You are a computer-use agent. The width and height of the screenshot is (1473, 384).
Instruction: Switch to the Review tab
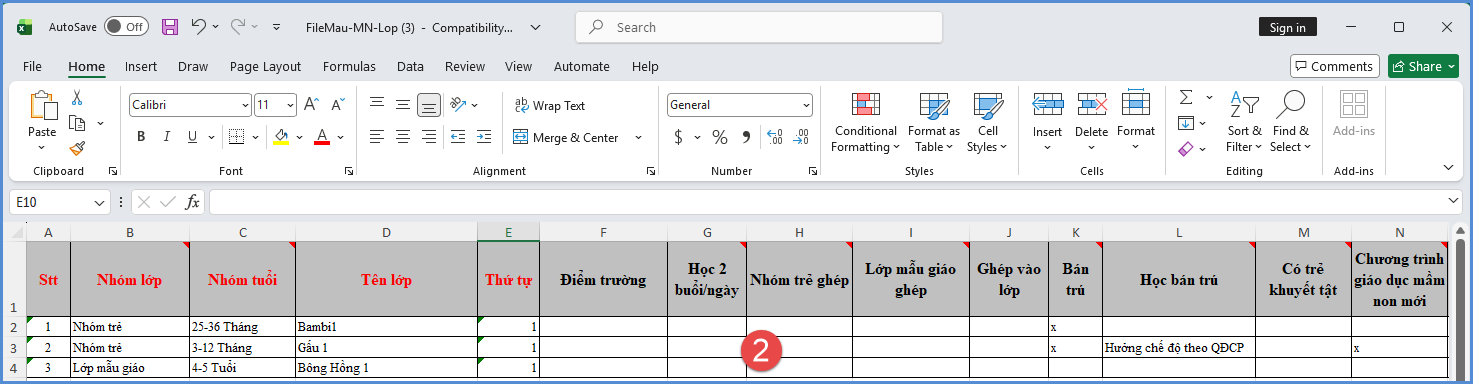point(465,66)
